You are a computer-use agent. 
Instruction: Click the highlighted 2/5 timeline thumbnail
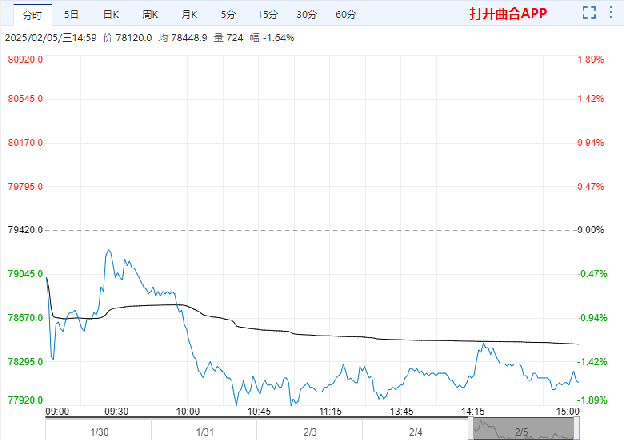521,429
